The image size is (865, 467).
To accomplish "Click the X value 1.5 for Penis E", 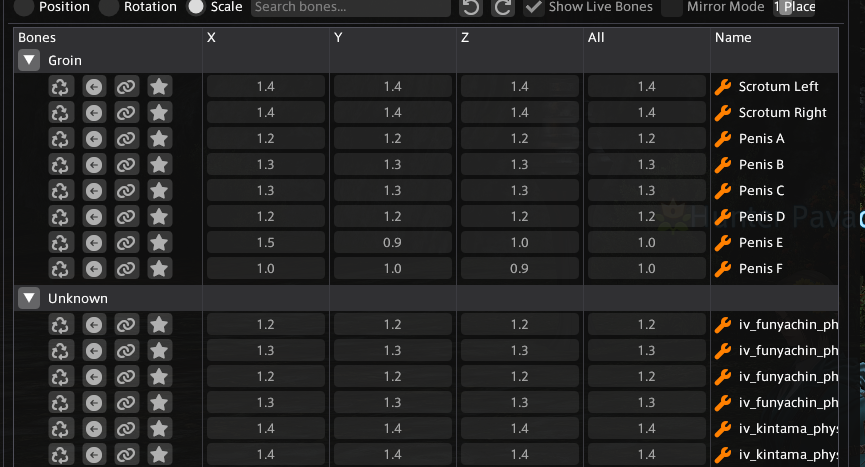I will click(266, 243).
